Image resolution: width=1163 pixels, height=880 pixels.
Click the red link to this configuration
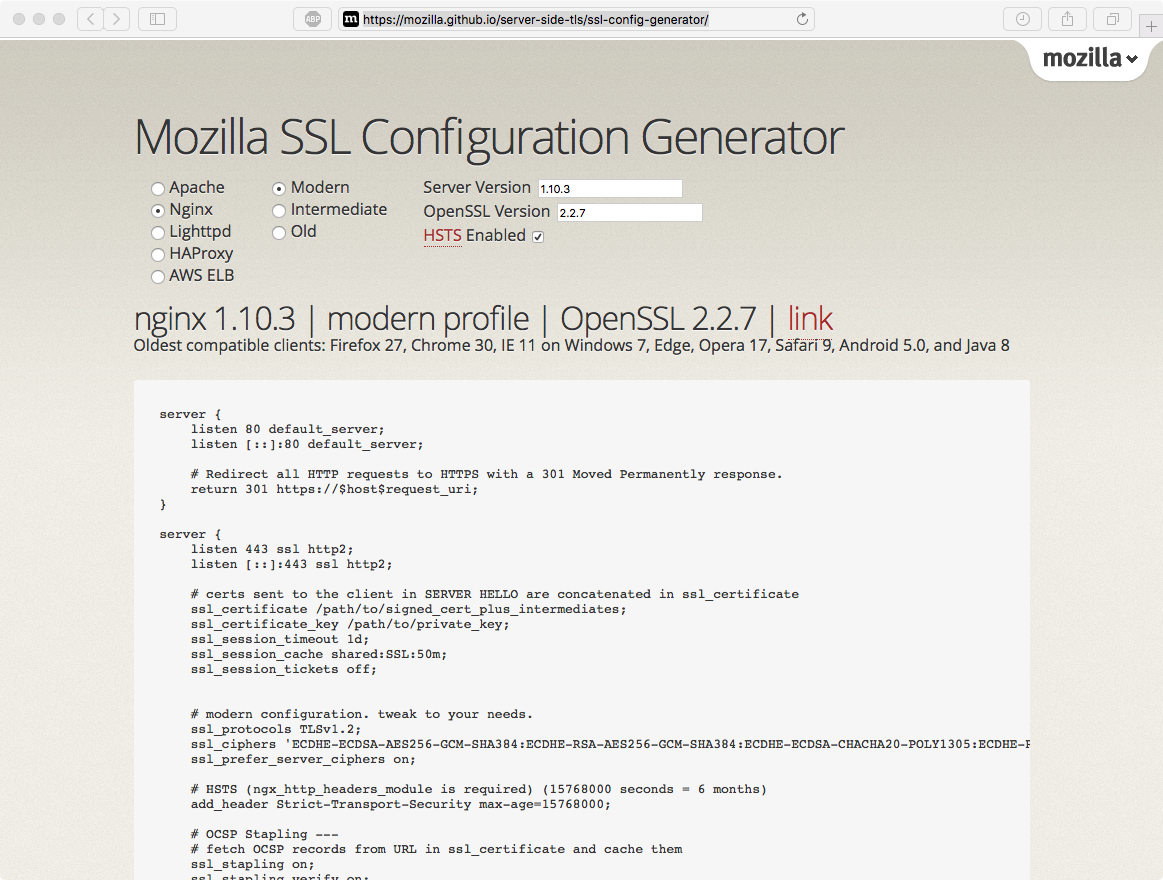810,318
